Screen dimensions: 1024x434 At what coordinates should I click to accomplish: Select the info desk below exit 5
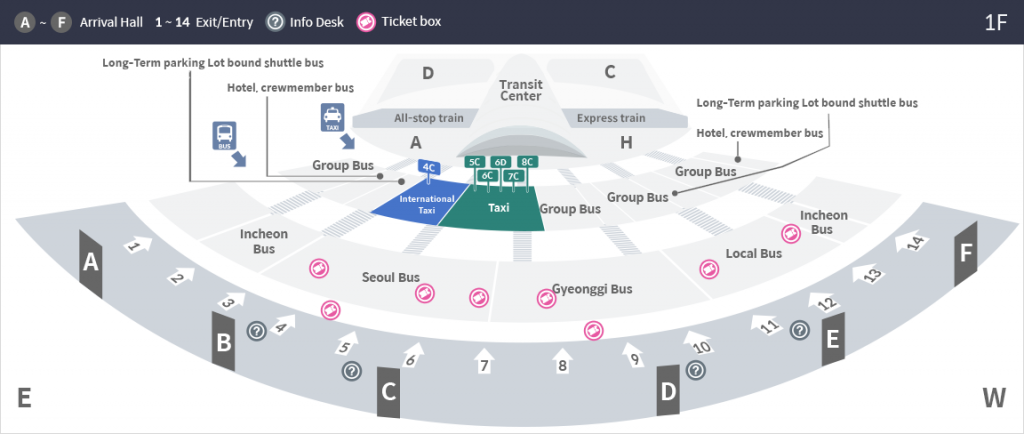pos(351,371)
